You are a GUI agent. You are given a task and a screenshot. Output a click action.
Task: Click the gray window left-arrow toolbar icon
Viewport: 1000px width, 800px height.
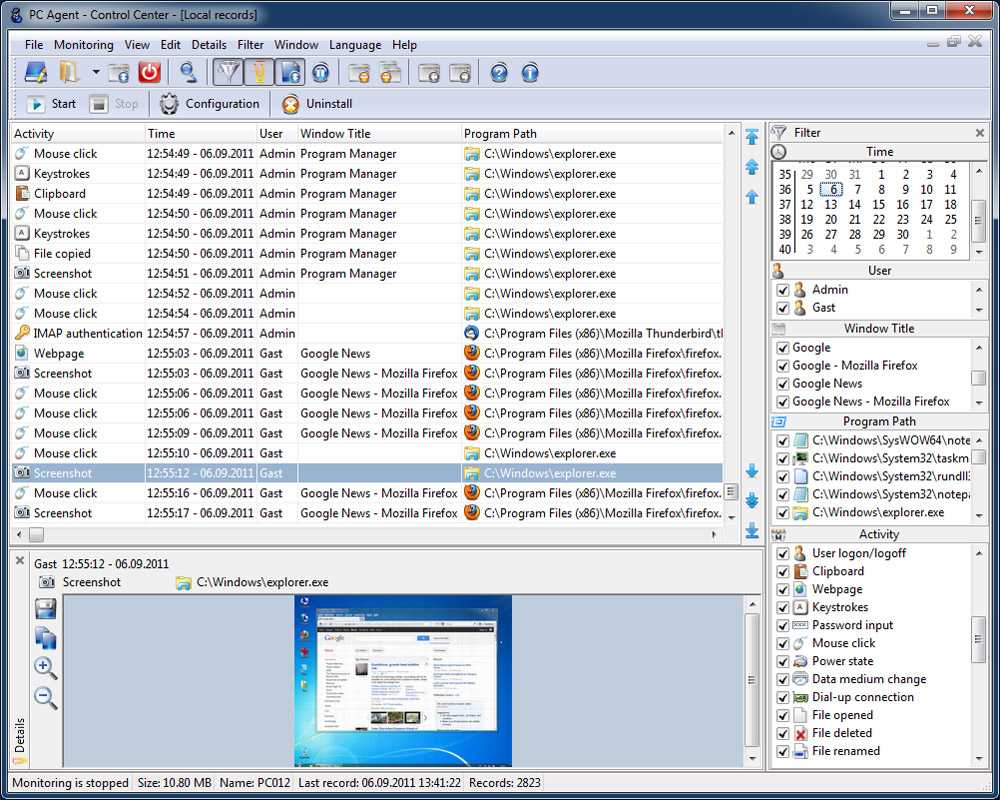[x=429, y=73]
